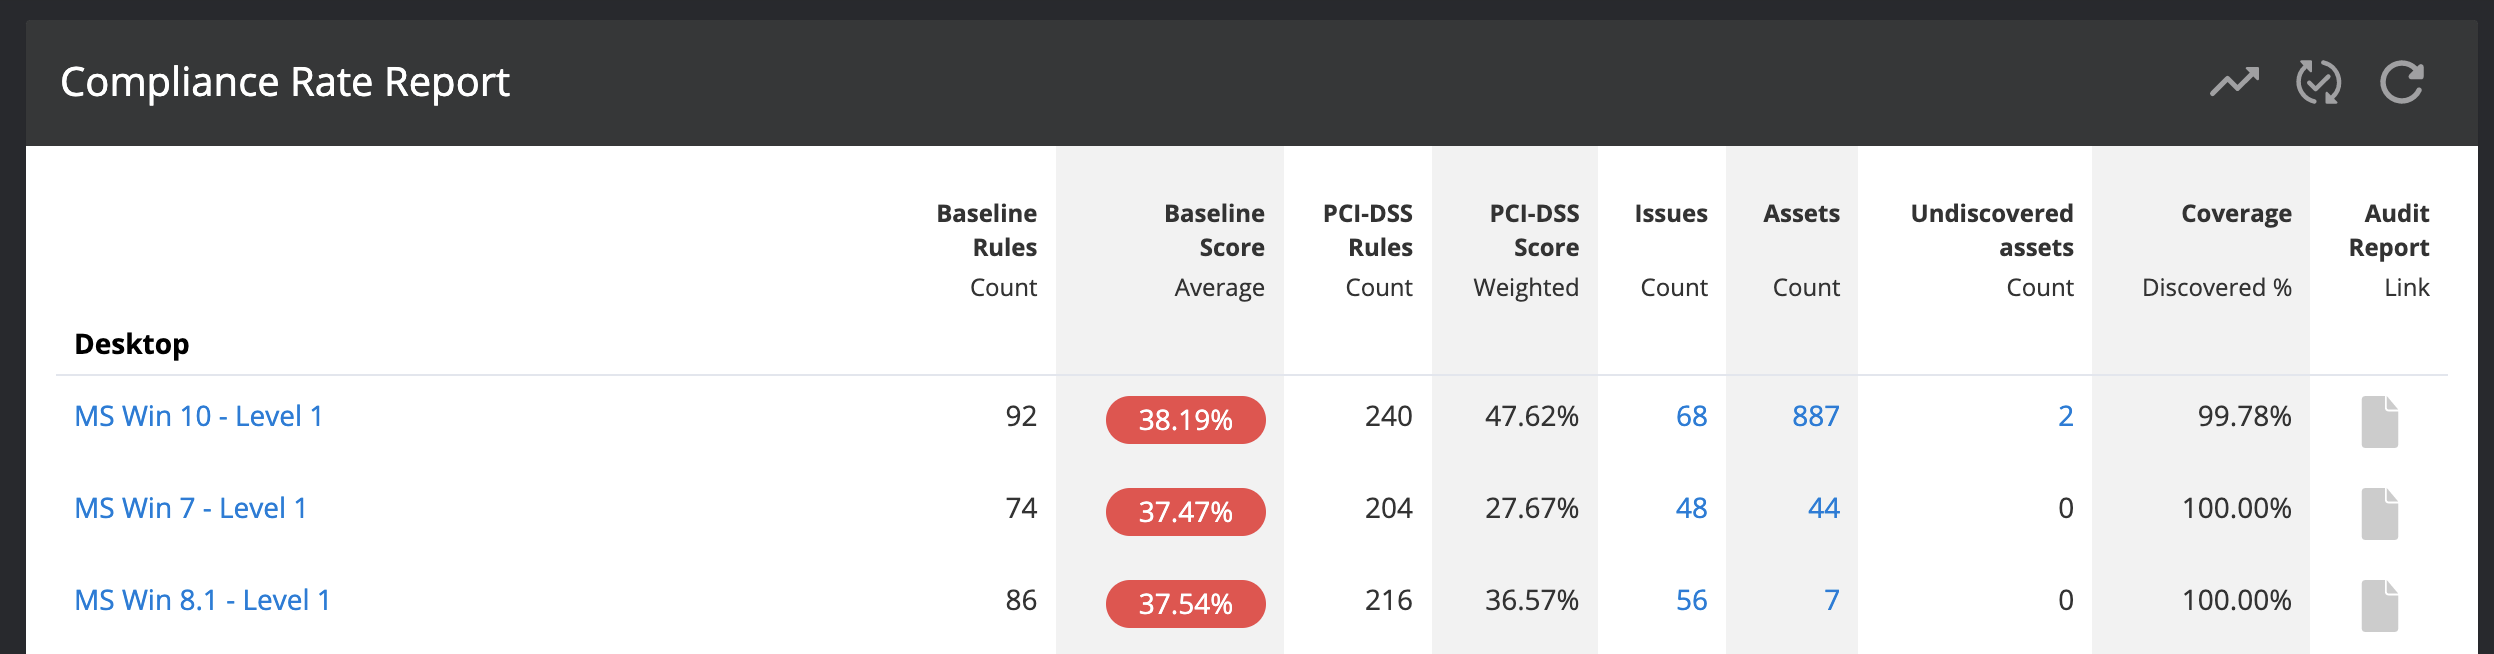Click the red 37.47% baseline score badge

1185,512
